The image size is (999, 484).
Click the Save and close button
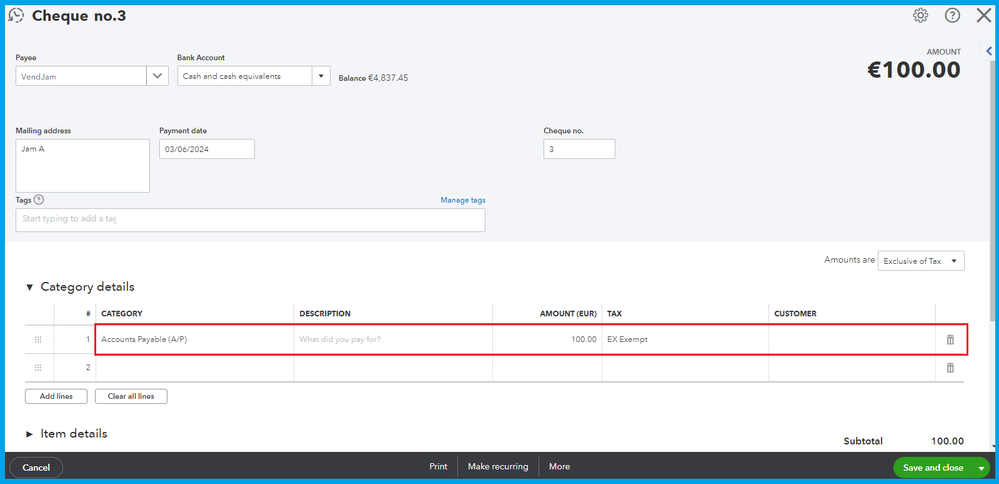point(933,467)
